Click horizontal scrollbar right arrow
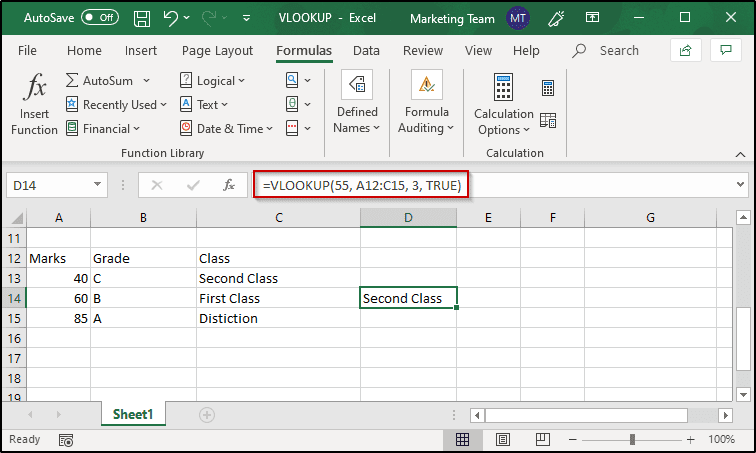756x453 pixels. (x=725, y=415)
